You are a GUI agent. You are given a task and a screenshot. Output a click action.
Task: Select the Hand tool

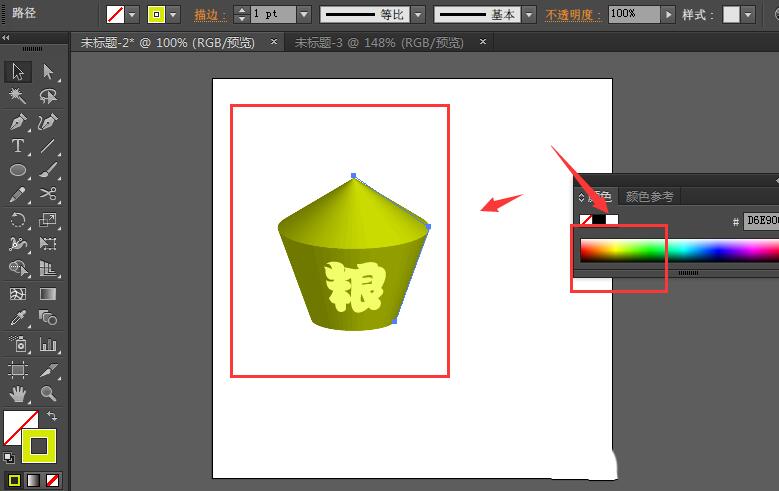18,394
